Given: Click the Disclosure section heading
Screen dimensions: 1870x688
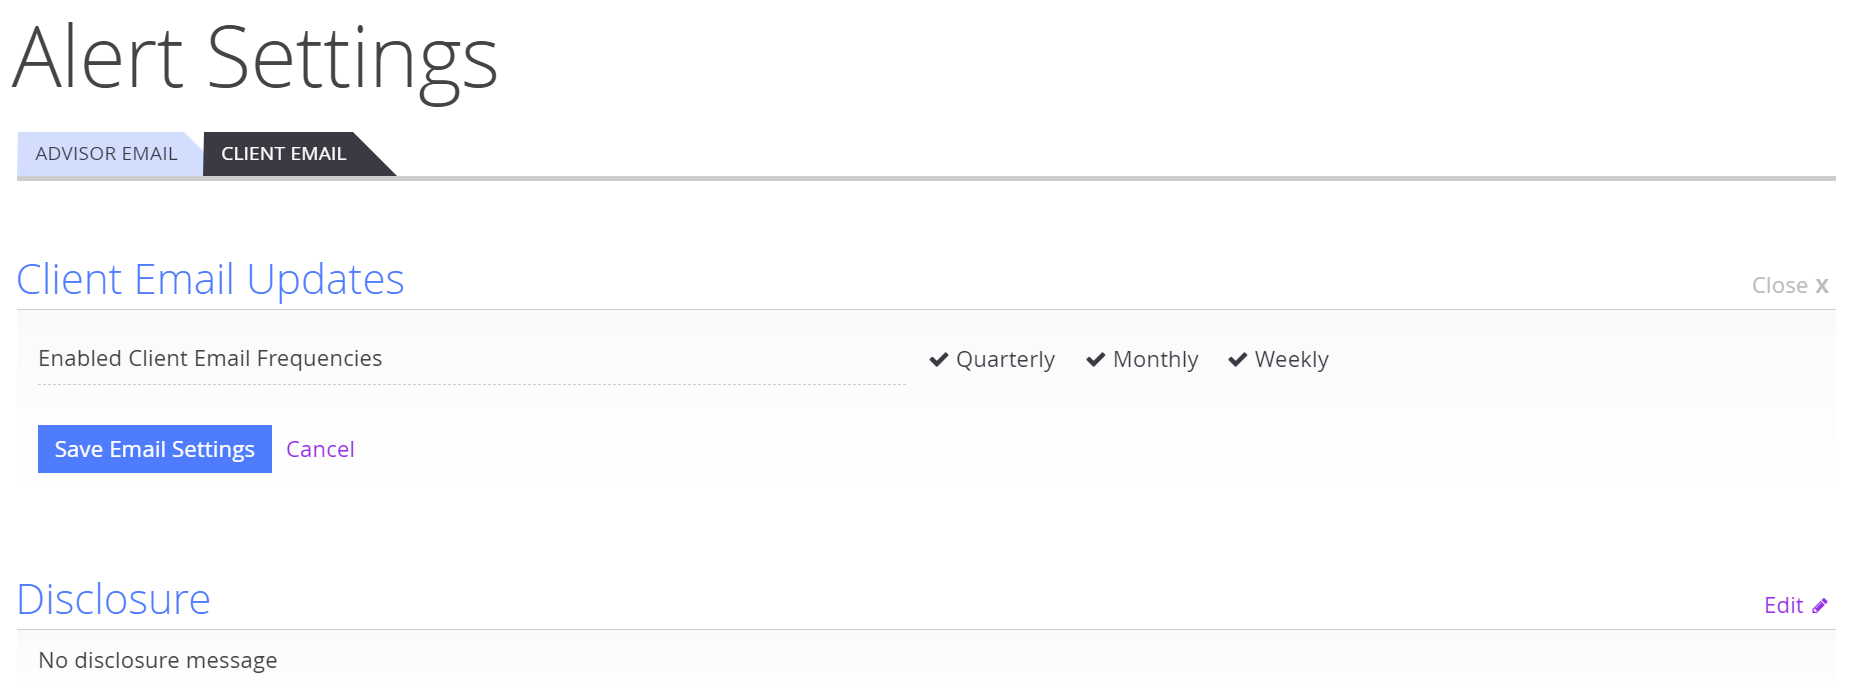Looking at the screenshot, I should tap(113, 600).
